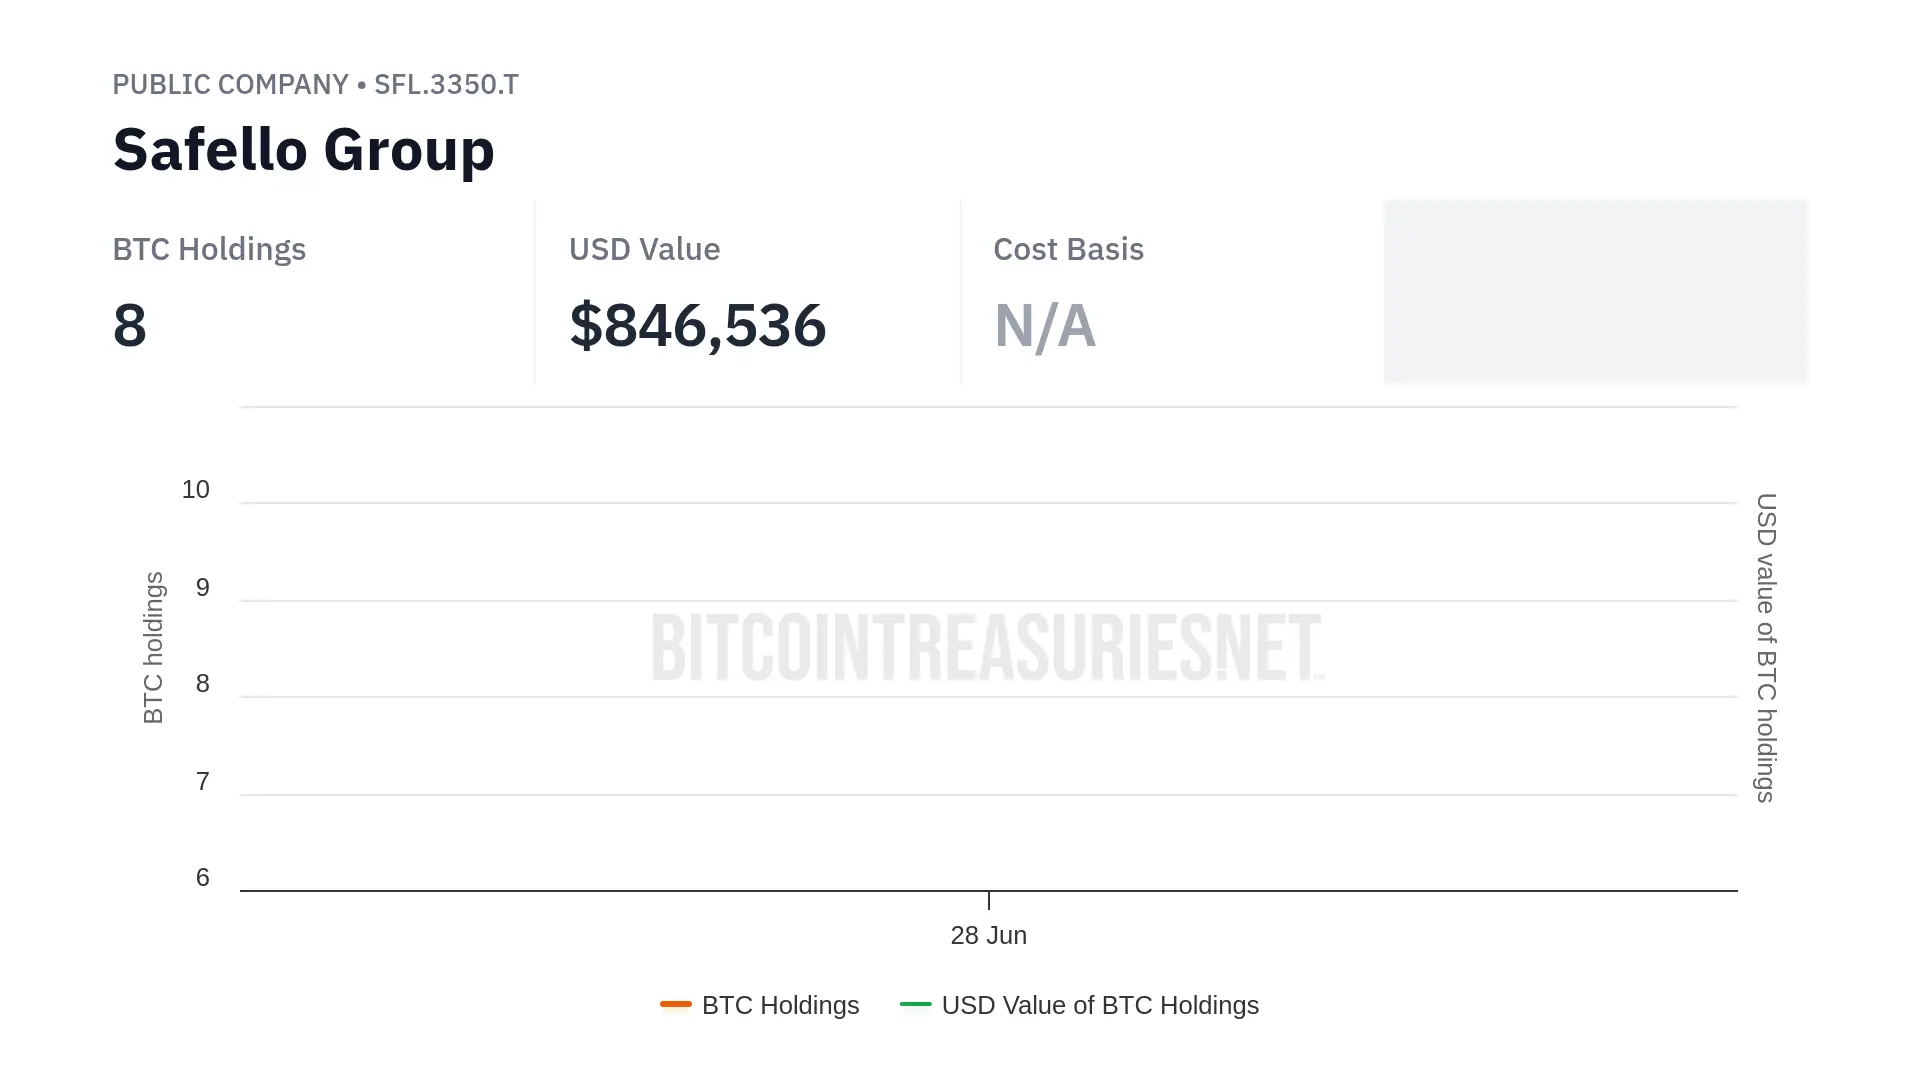This screenshot has height=1080, width=1920.
Task: Click the Cost Basis card label
Action: point(1069,249)
